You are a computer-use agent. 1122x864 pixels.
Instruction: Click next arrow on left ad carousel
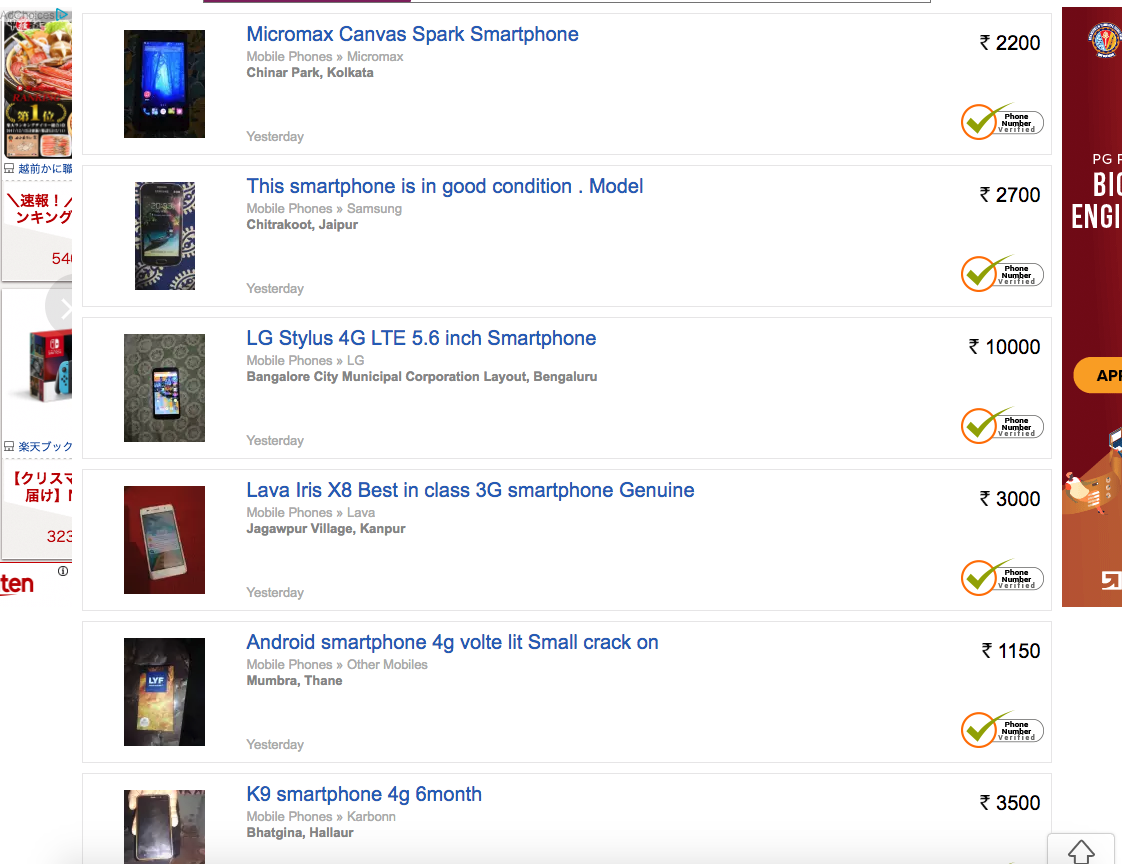click(x=63, y=310)
